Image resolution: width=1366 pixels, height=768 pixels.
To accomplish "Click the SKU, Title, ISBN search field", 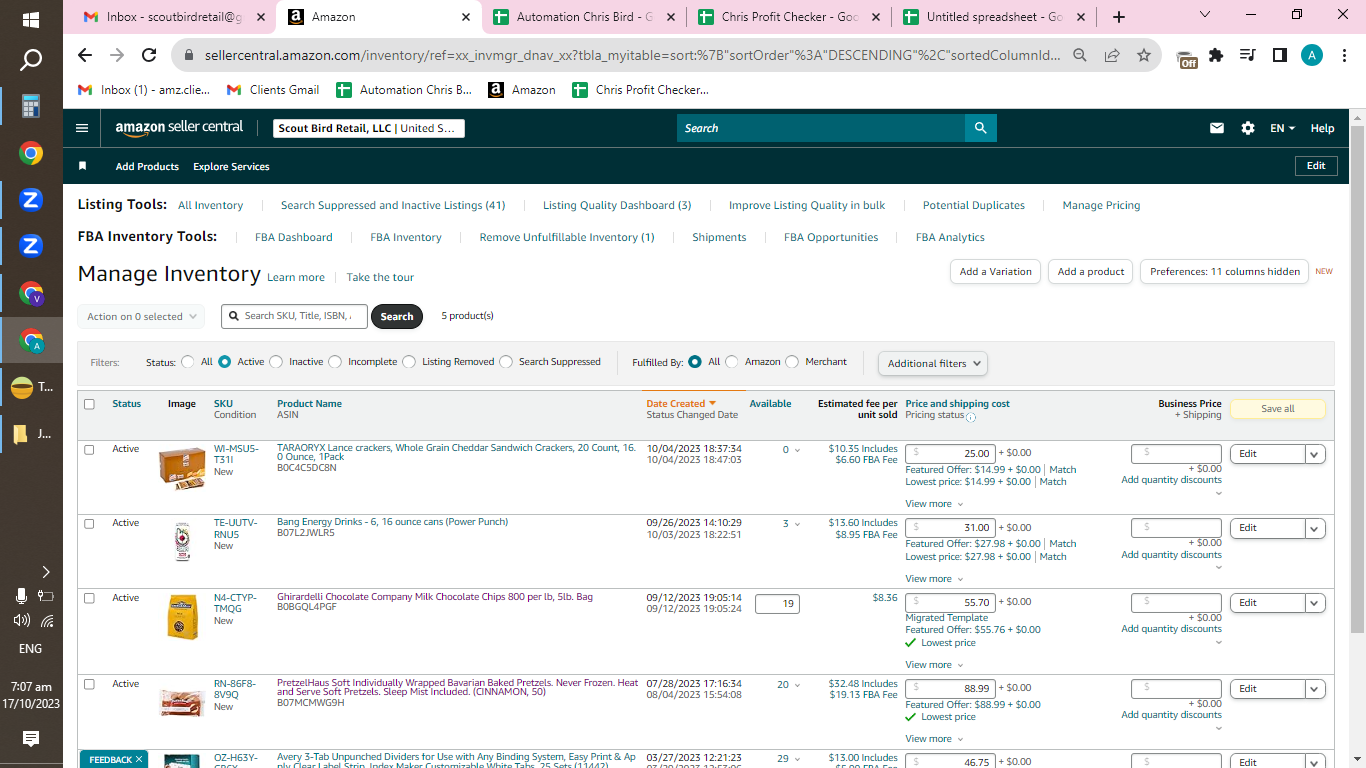I will [295, 316].
